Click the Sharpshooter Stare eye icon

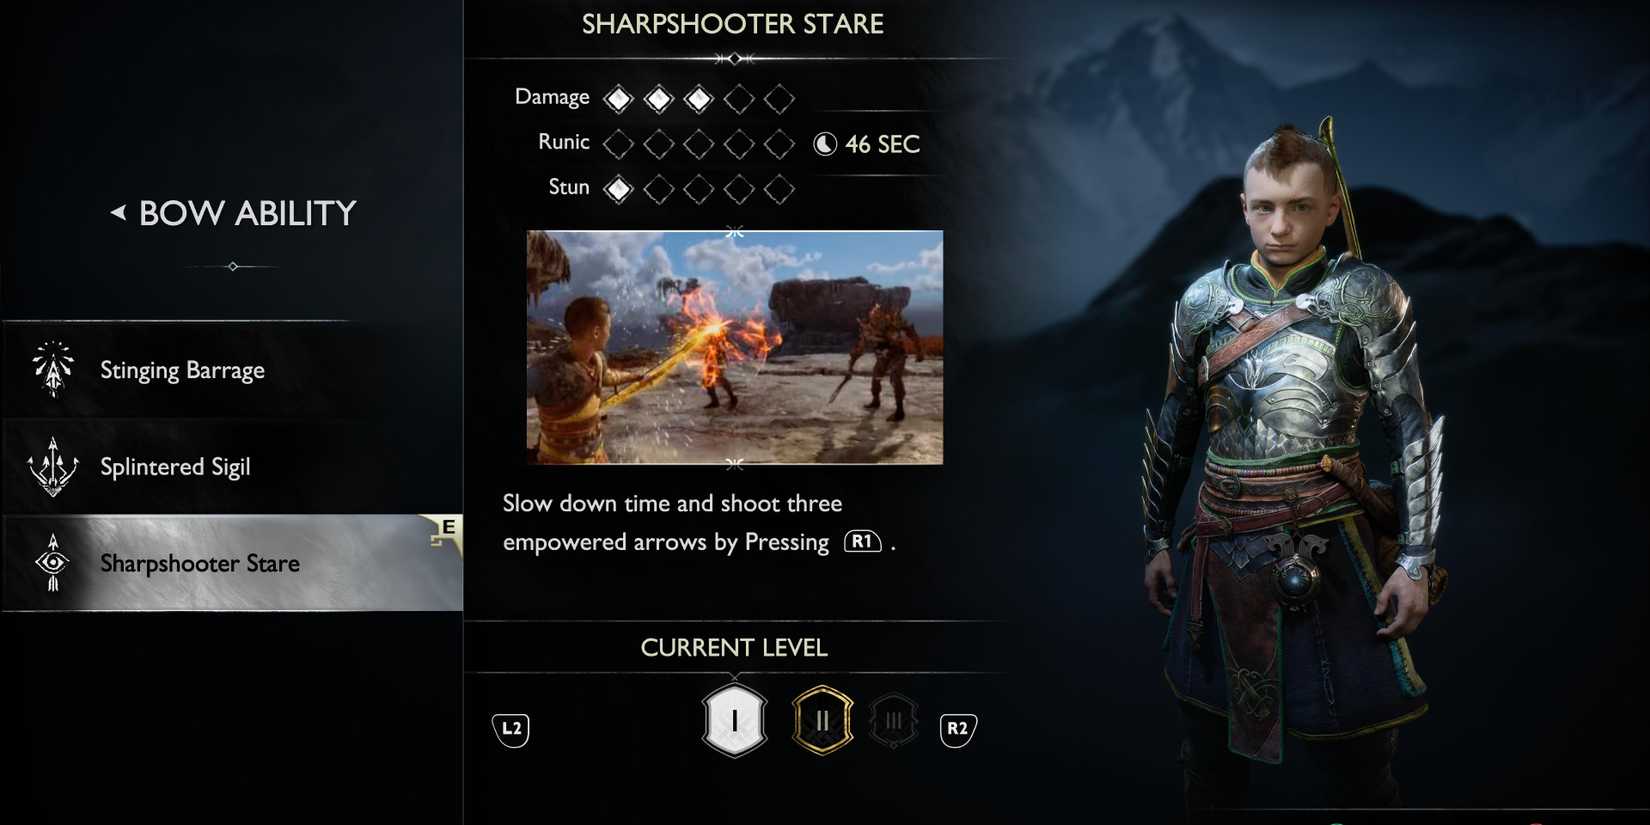(x=53, y=562)
